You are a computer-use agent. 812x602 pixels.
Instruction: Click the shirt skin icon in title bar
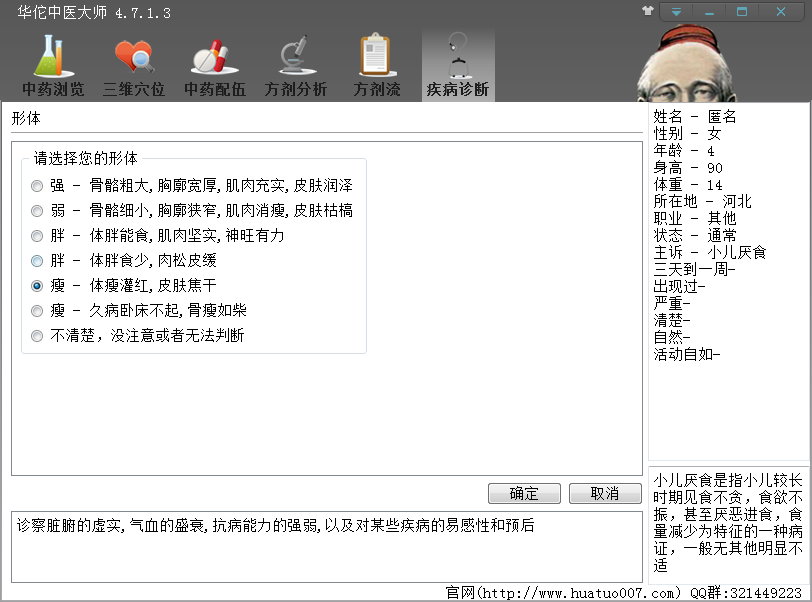[648, 12]
